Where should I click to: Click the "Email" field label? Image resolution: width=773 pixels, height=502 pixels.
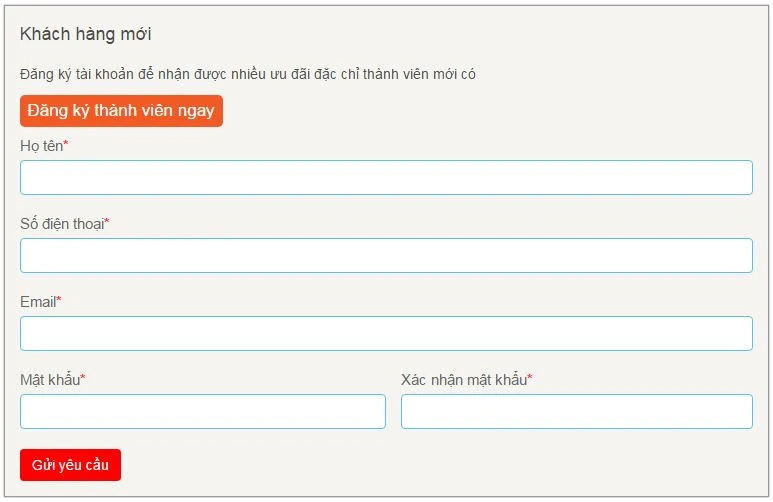click(38, 302)
